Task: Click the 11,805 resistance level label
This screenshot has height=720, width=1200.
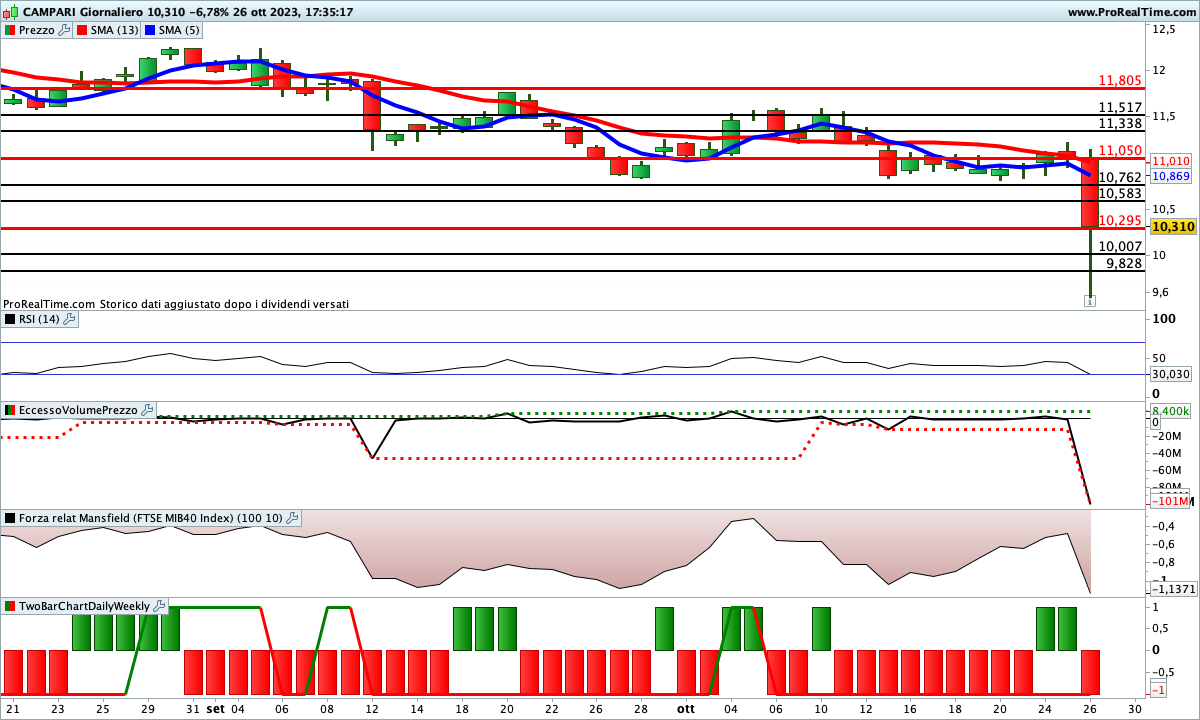Action: 1120,81
